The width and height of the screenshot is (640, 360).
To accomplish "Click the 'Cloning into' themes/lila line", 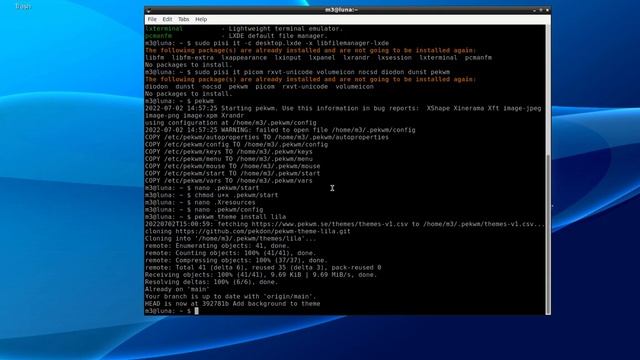I will [231, 239].
